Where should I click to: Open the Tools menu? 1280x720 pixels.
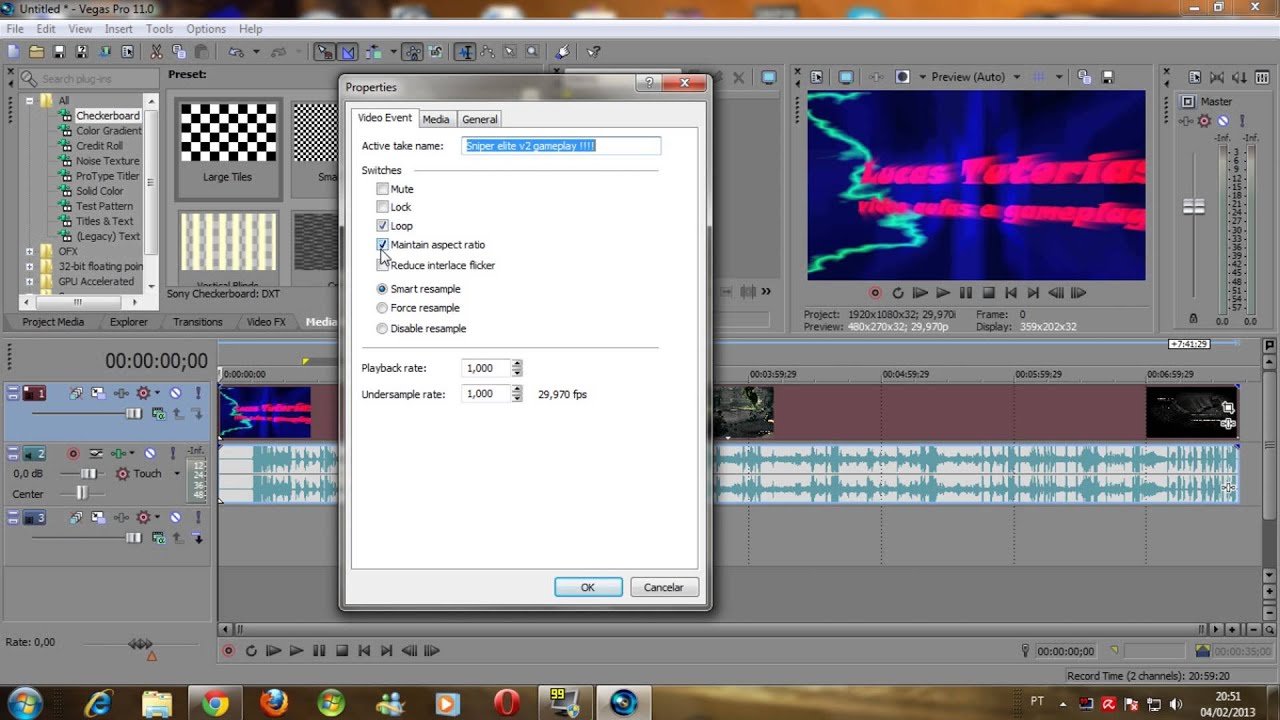point(159,29)
